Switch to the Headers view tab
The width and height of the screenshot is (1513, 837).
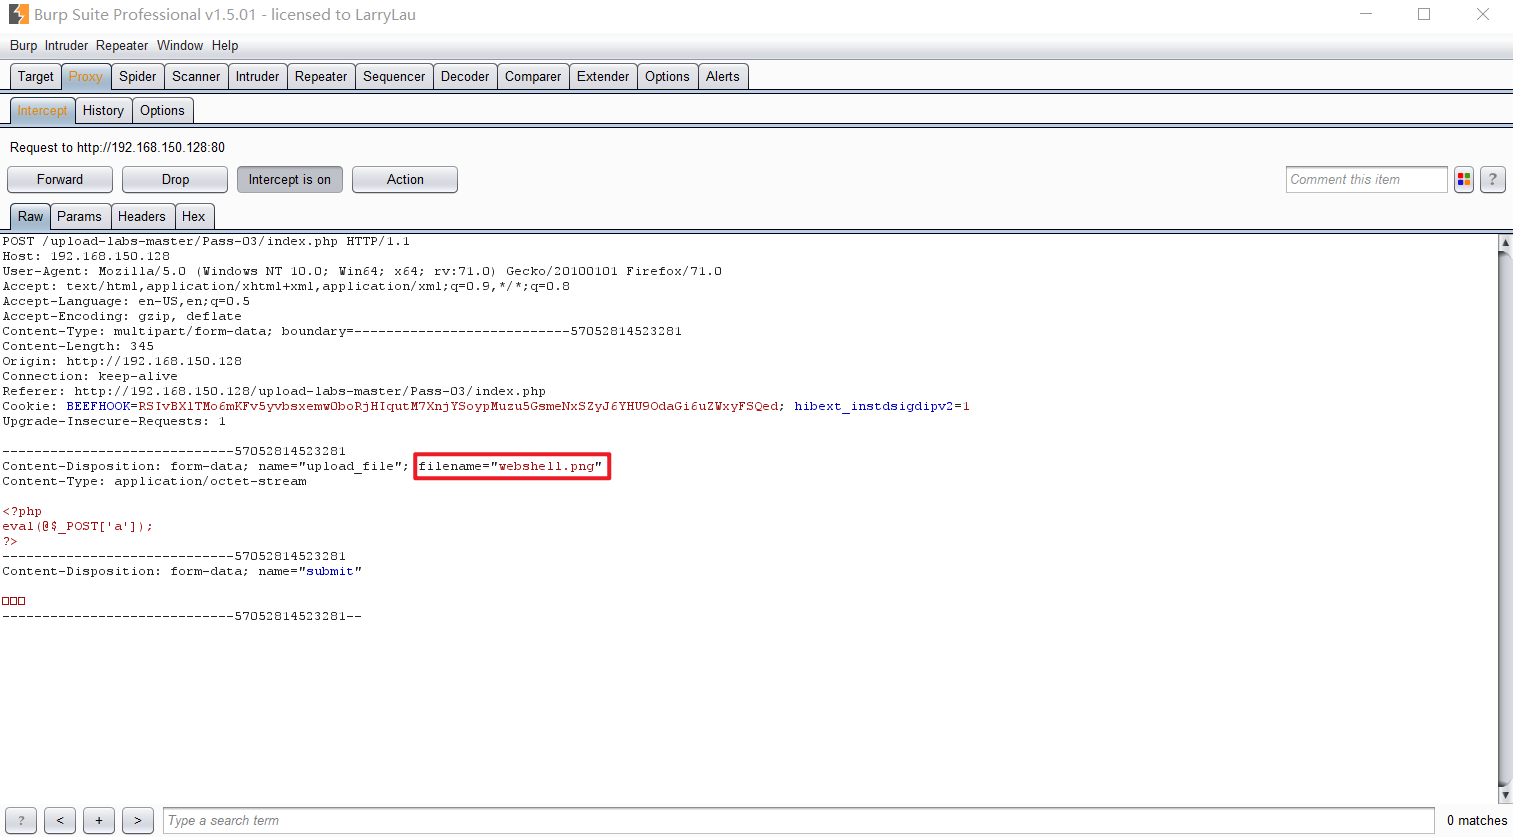tap(142, 216)
